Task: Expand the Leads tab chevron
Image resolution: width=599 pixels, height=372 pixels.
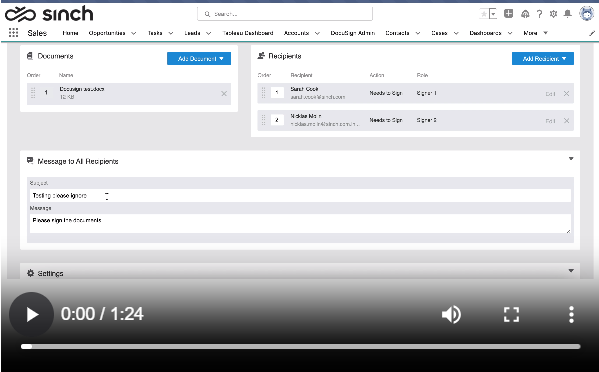Action: [209, 33]
